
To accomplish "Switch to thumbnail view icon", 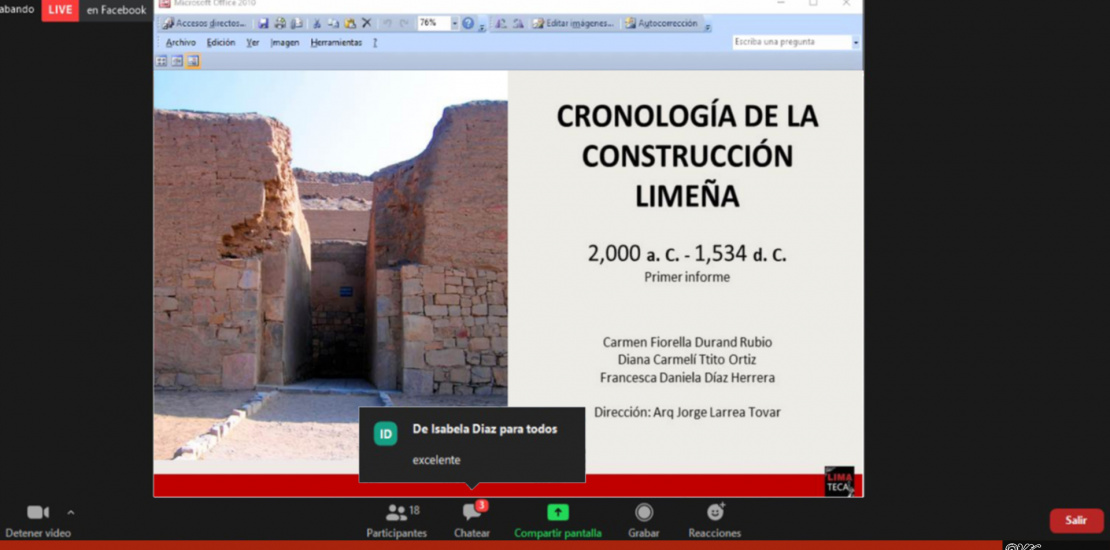I will 161,62.
